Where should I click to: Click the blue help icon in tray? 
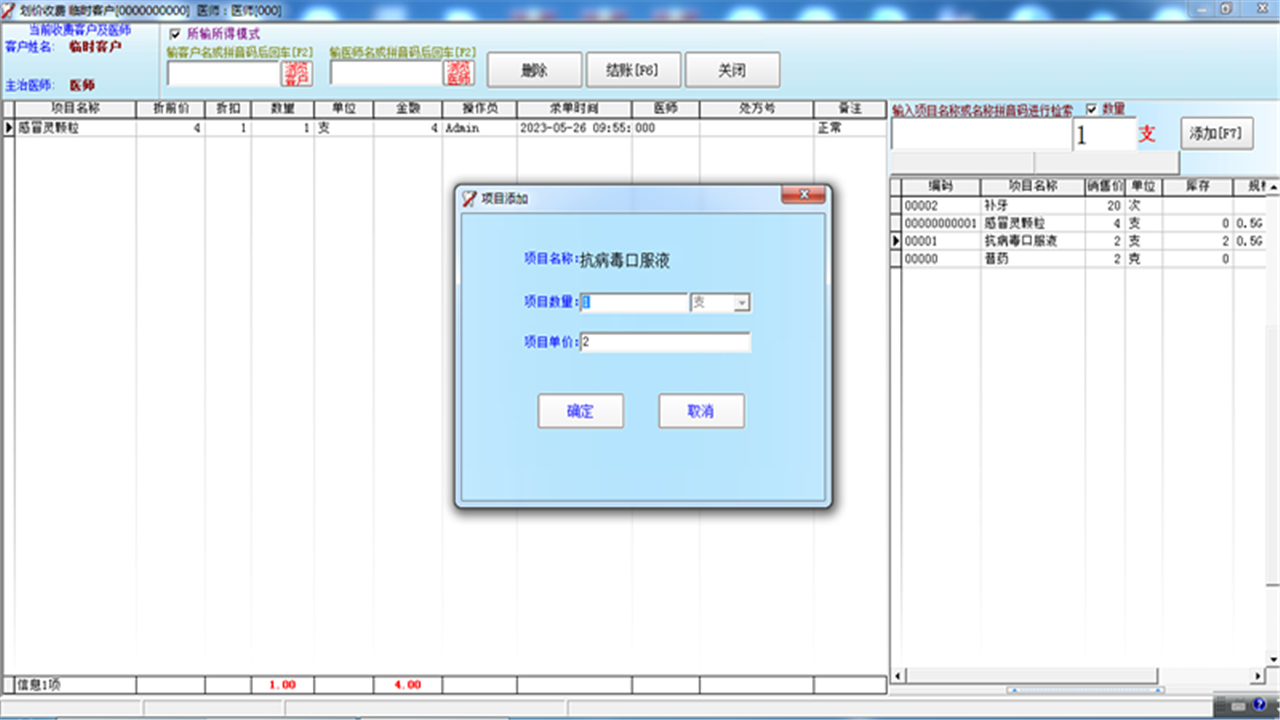pos(1259,705)
